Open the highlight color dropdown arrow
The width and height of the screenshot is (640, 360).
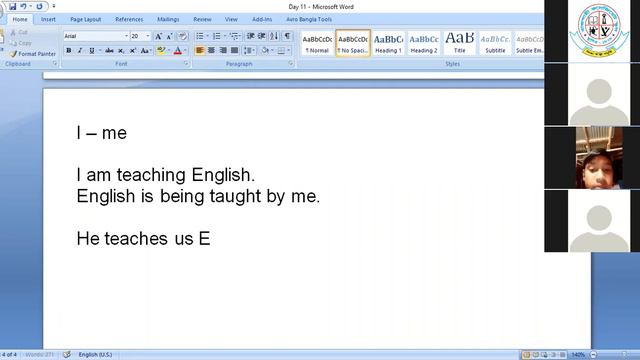[169, 51]
